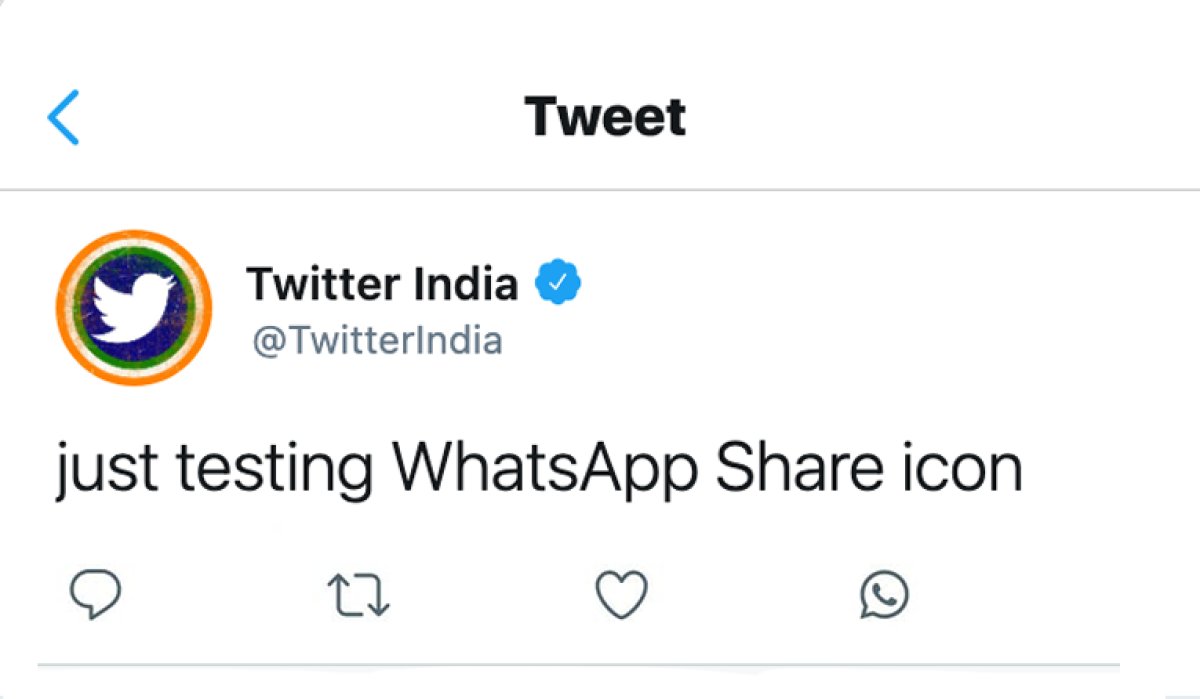Toggle like on Twitter India's tweet

(x=622, y=593)
